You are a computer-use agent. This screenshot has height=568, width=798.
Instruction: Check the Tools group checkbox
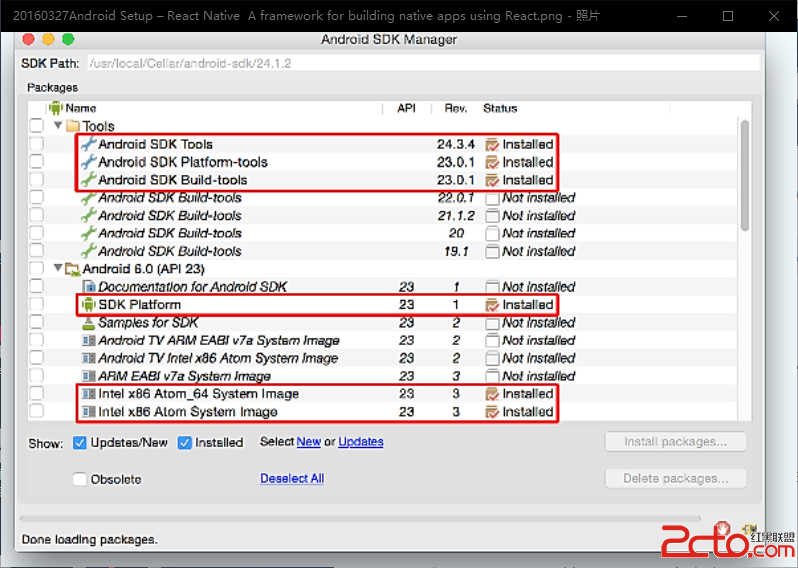tap(37, 126)
